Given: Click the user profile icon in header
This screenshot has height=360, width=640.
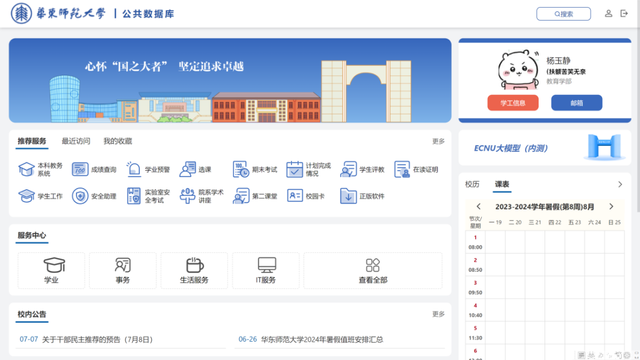Looking at the screenshot, I should (608, 13).
